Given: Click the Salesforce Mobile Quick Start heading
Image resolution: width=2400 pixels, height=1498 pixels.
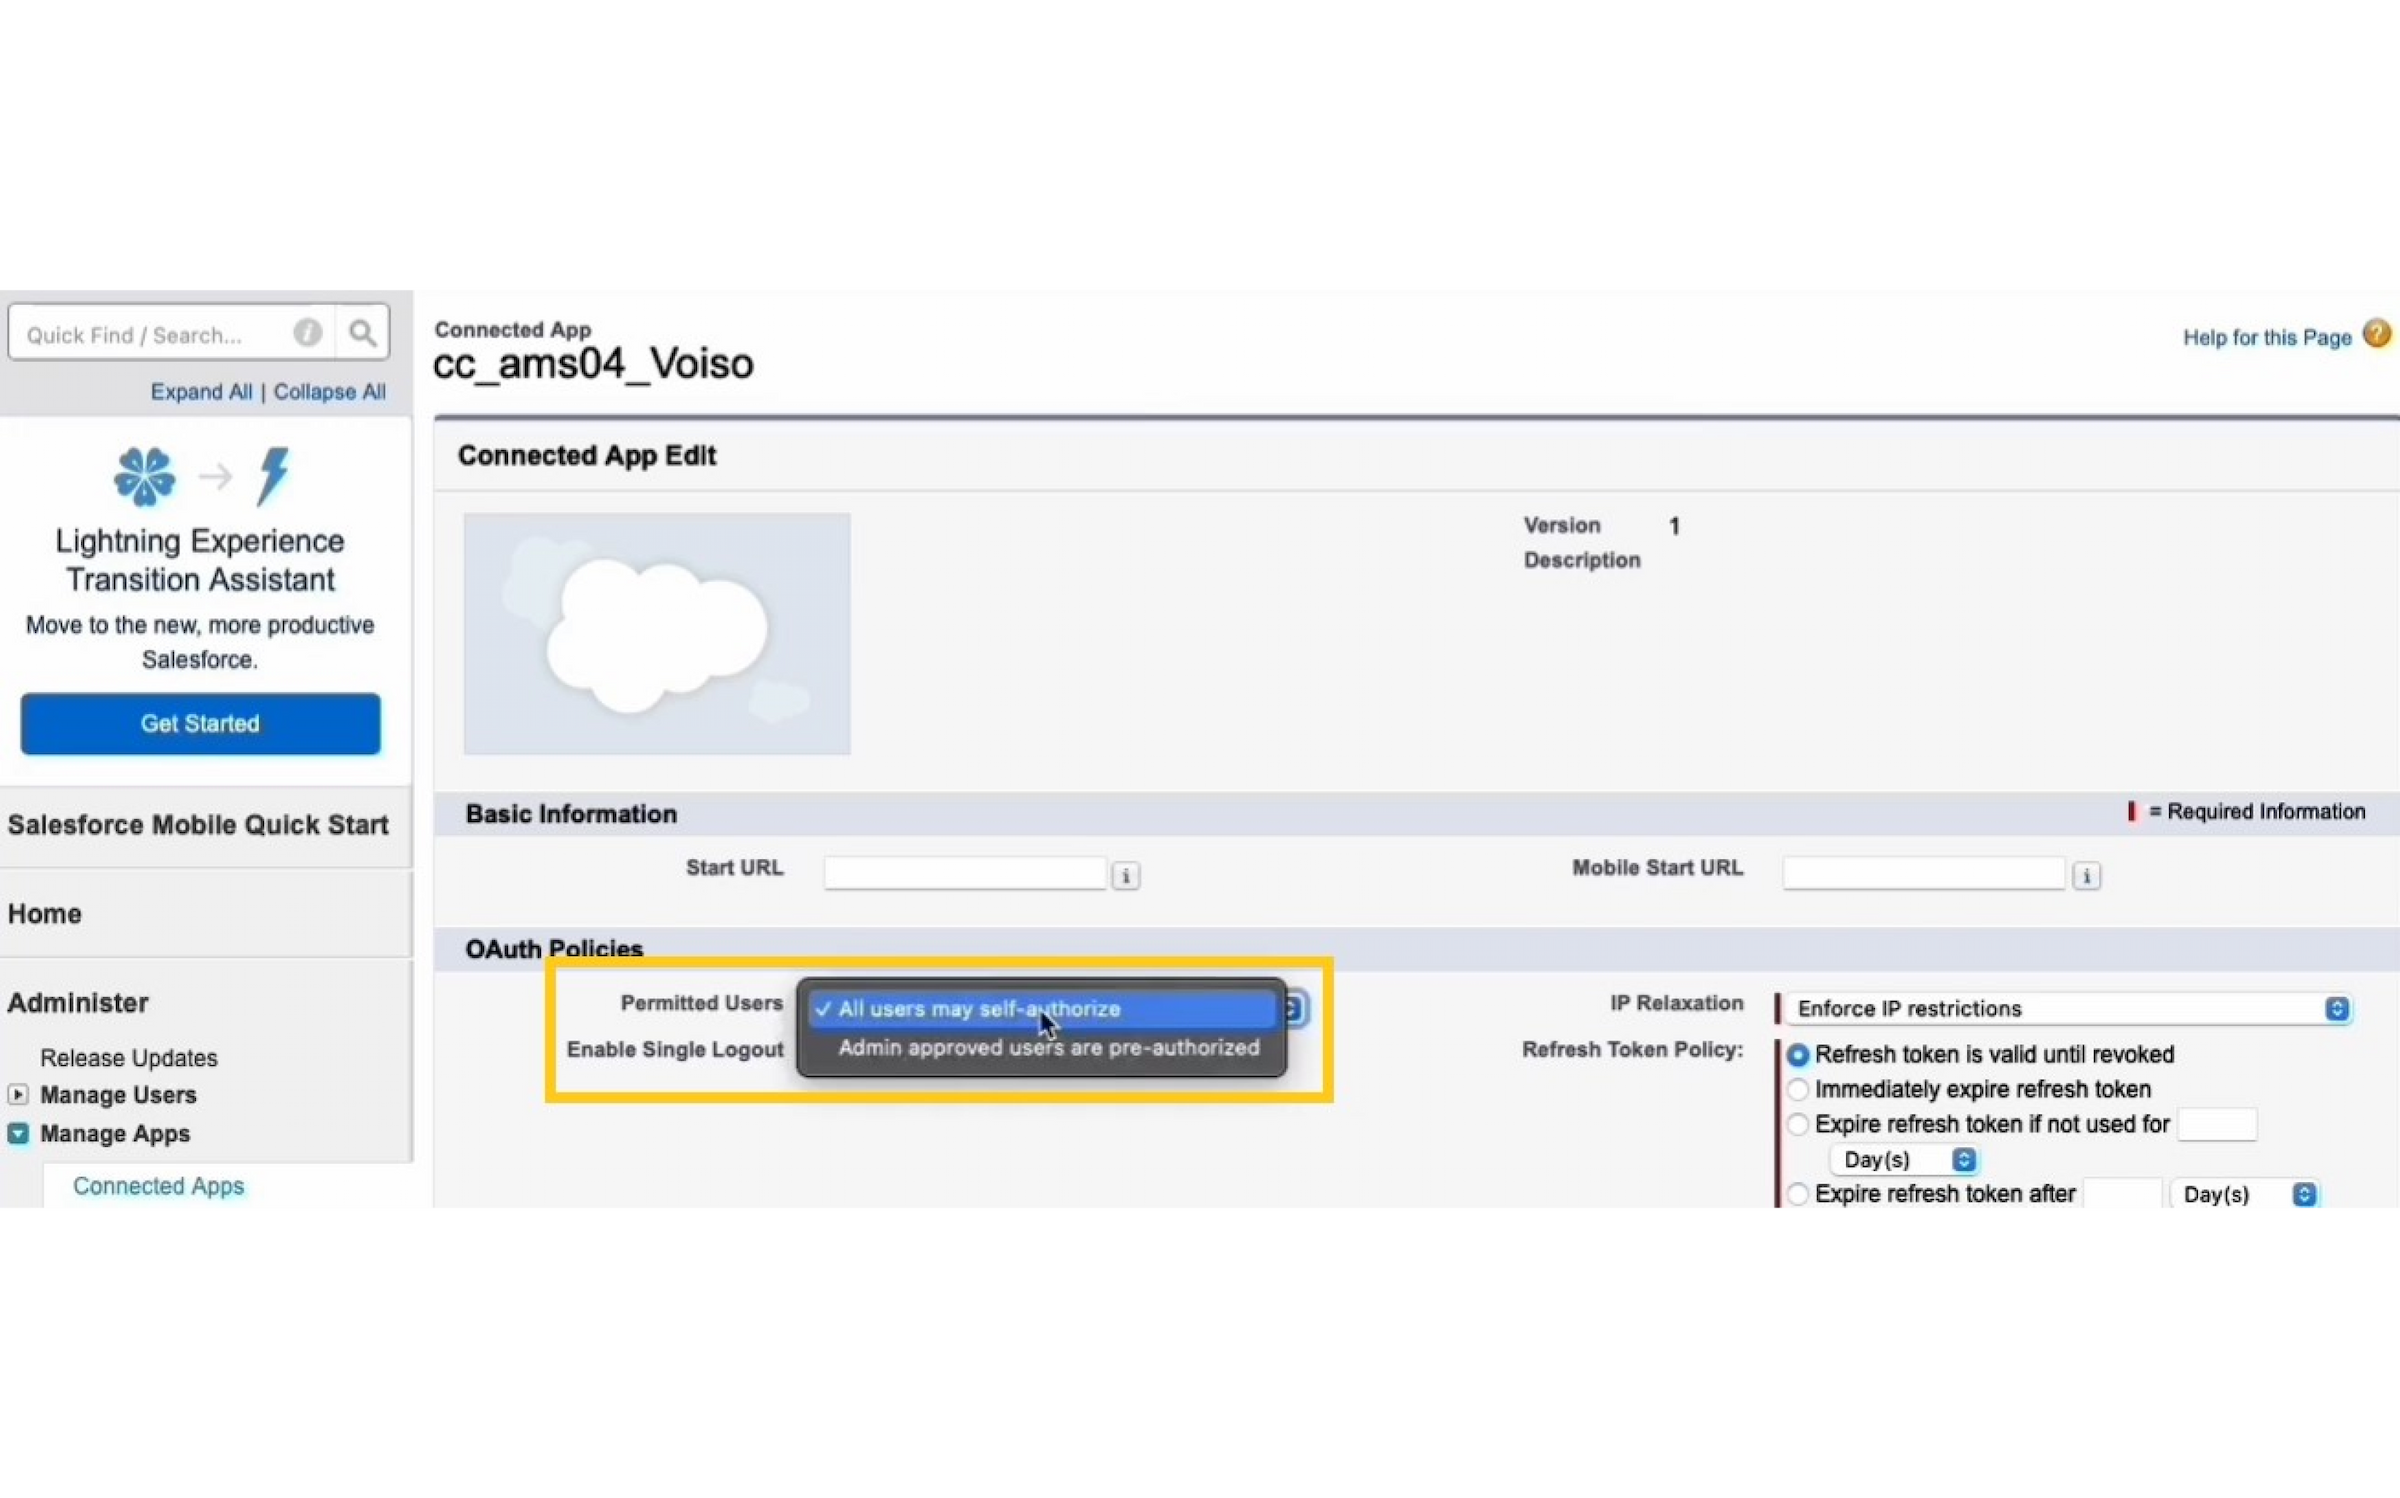Looking at the screenshot, I should click(x=198, y=824).
